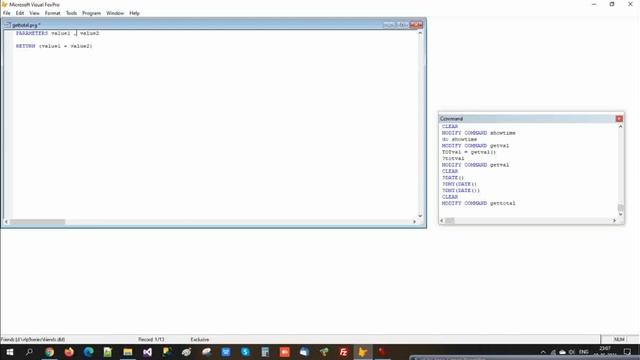Open the Tools menu

[x=71, y=13]
